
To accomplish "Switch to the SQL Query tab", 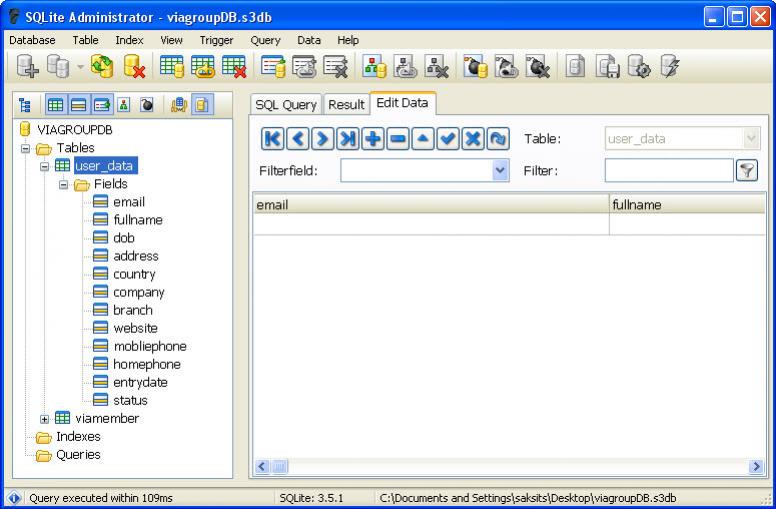I will click(x=286, y=105).
